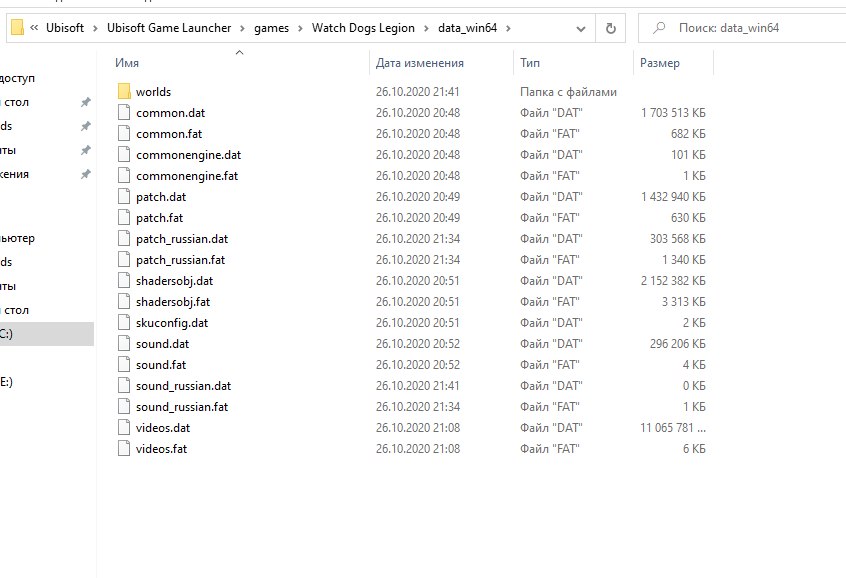This screenshot has height=578, width=846.
Task: Expand the chevron after Ubisoft Game Launcher
Action: (242, 29)
